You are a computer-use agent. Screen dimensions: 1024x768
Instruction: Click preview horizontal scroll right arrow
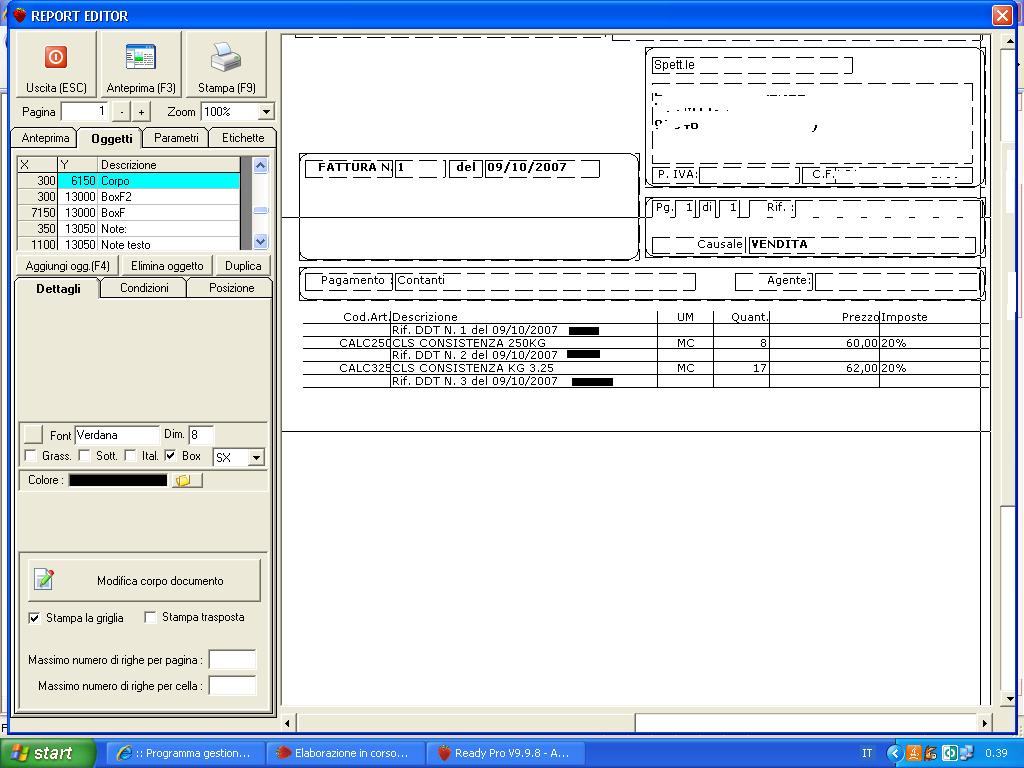[985, 723]
